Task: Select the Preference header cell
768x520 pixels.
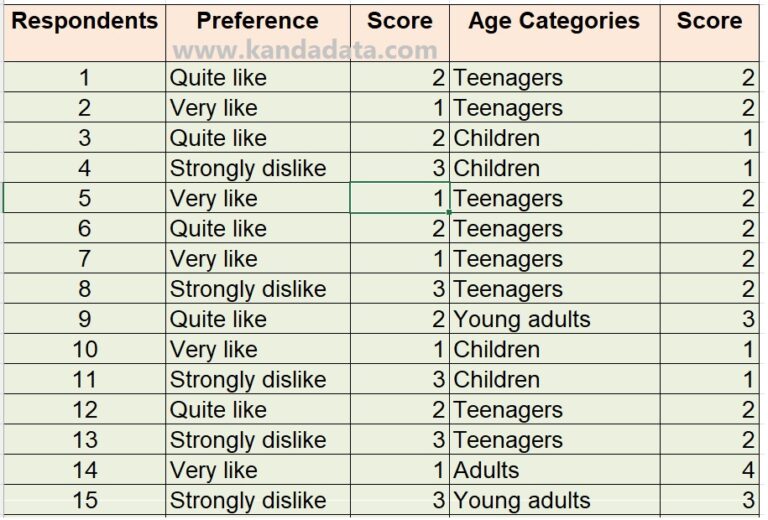Action: pos(257,21)
